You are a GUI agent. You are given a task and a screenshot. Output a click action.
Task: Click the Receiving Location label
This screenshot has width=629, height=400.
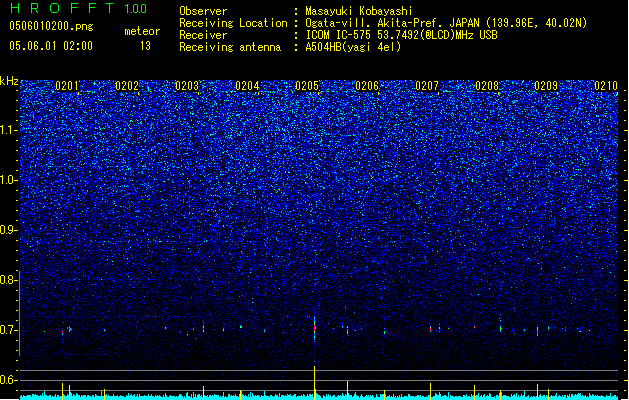point(233,23)
